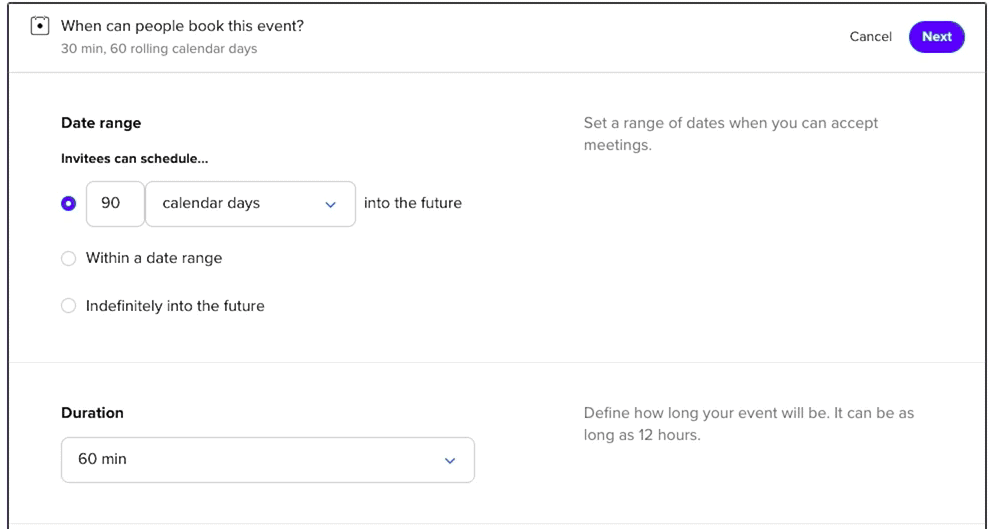Choose 'Indefinitely into the future' radio option

click(68, 306)
